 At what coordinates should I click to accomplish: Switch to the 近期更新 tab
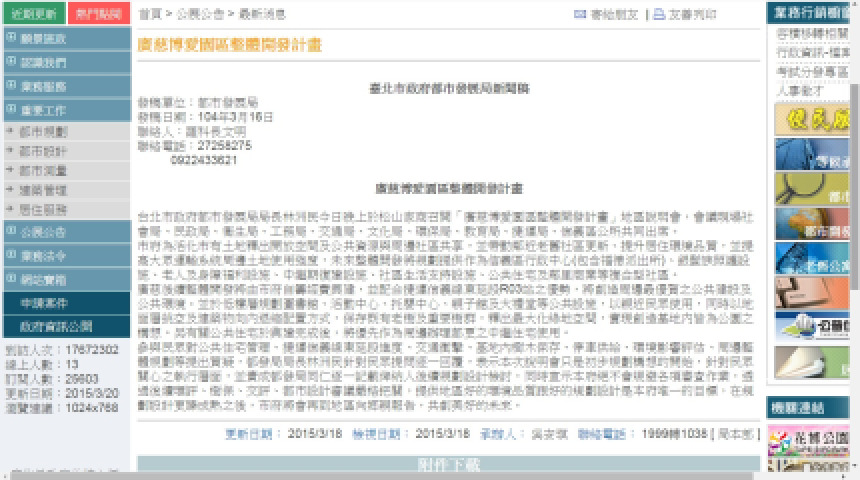click(x=32, y=14)
